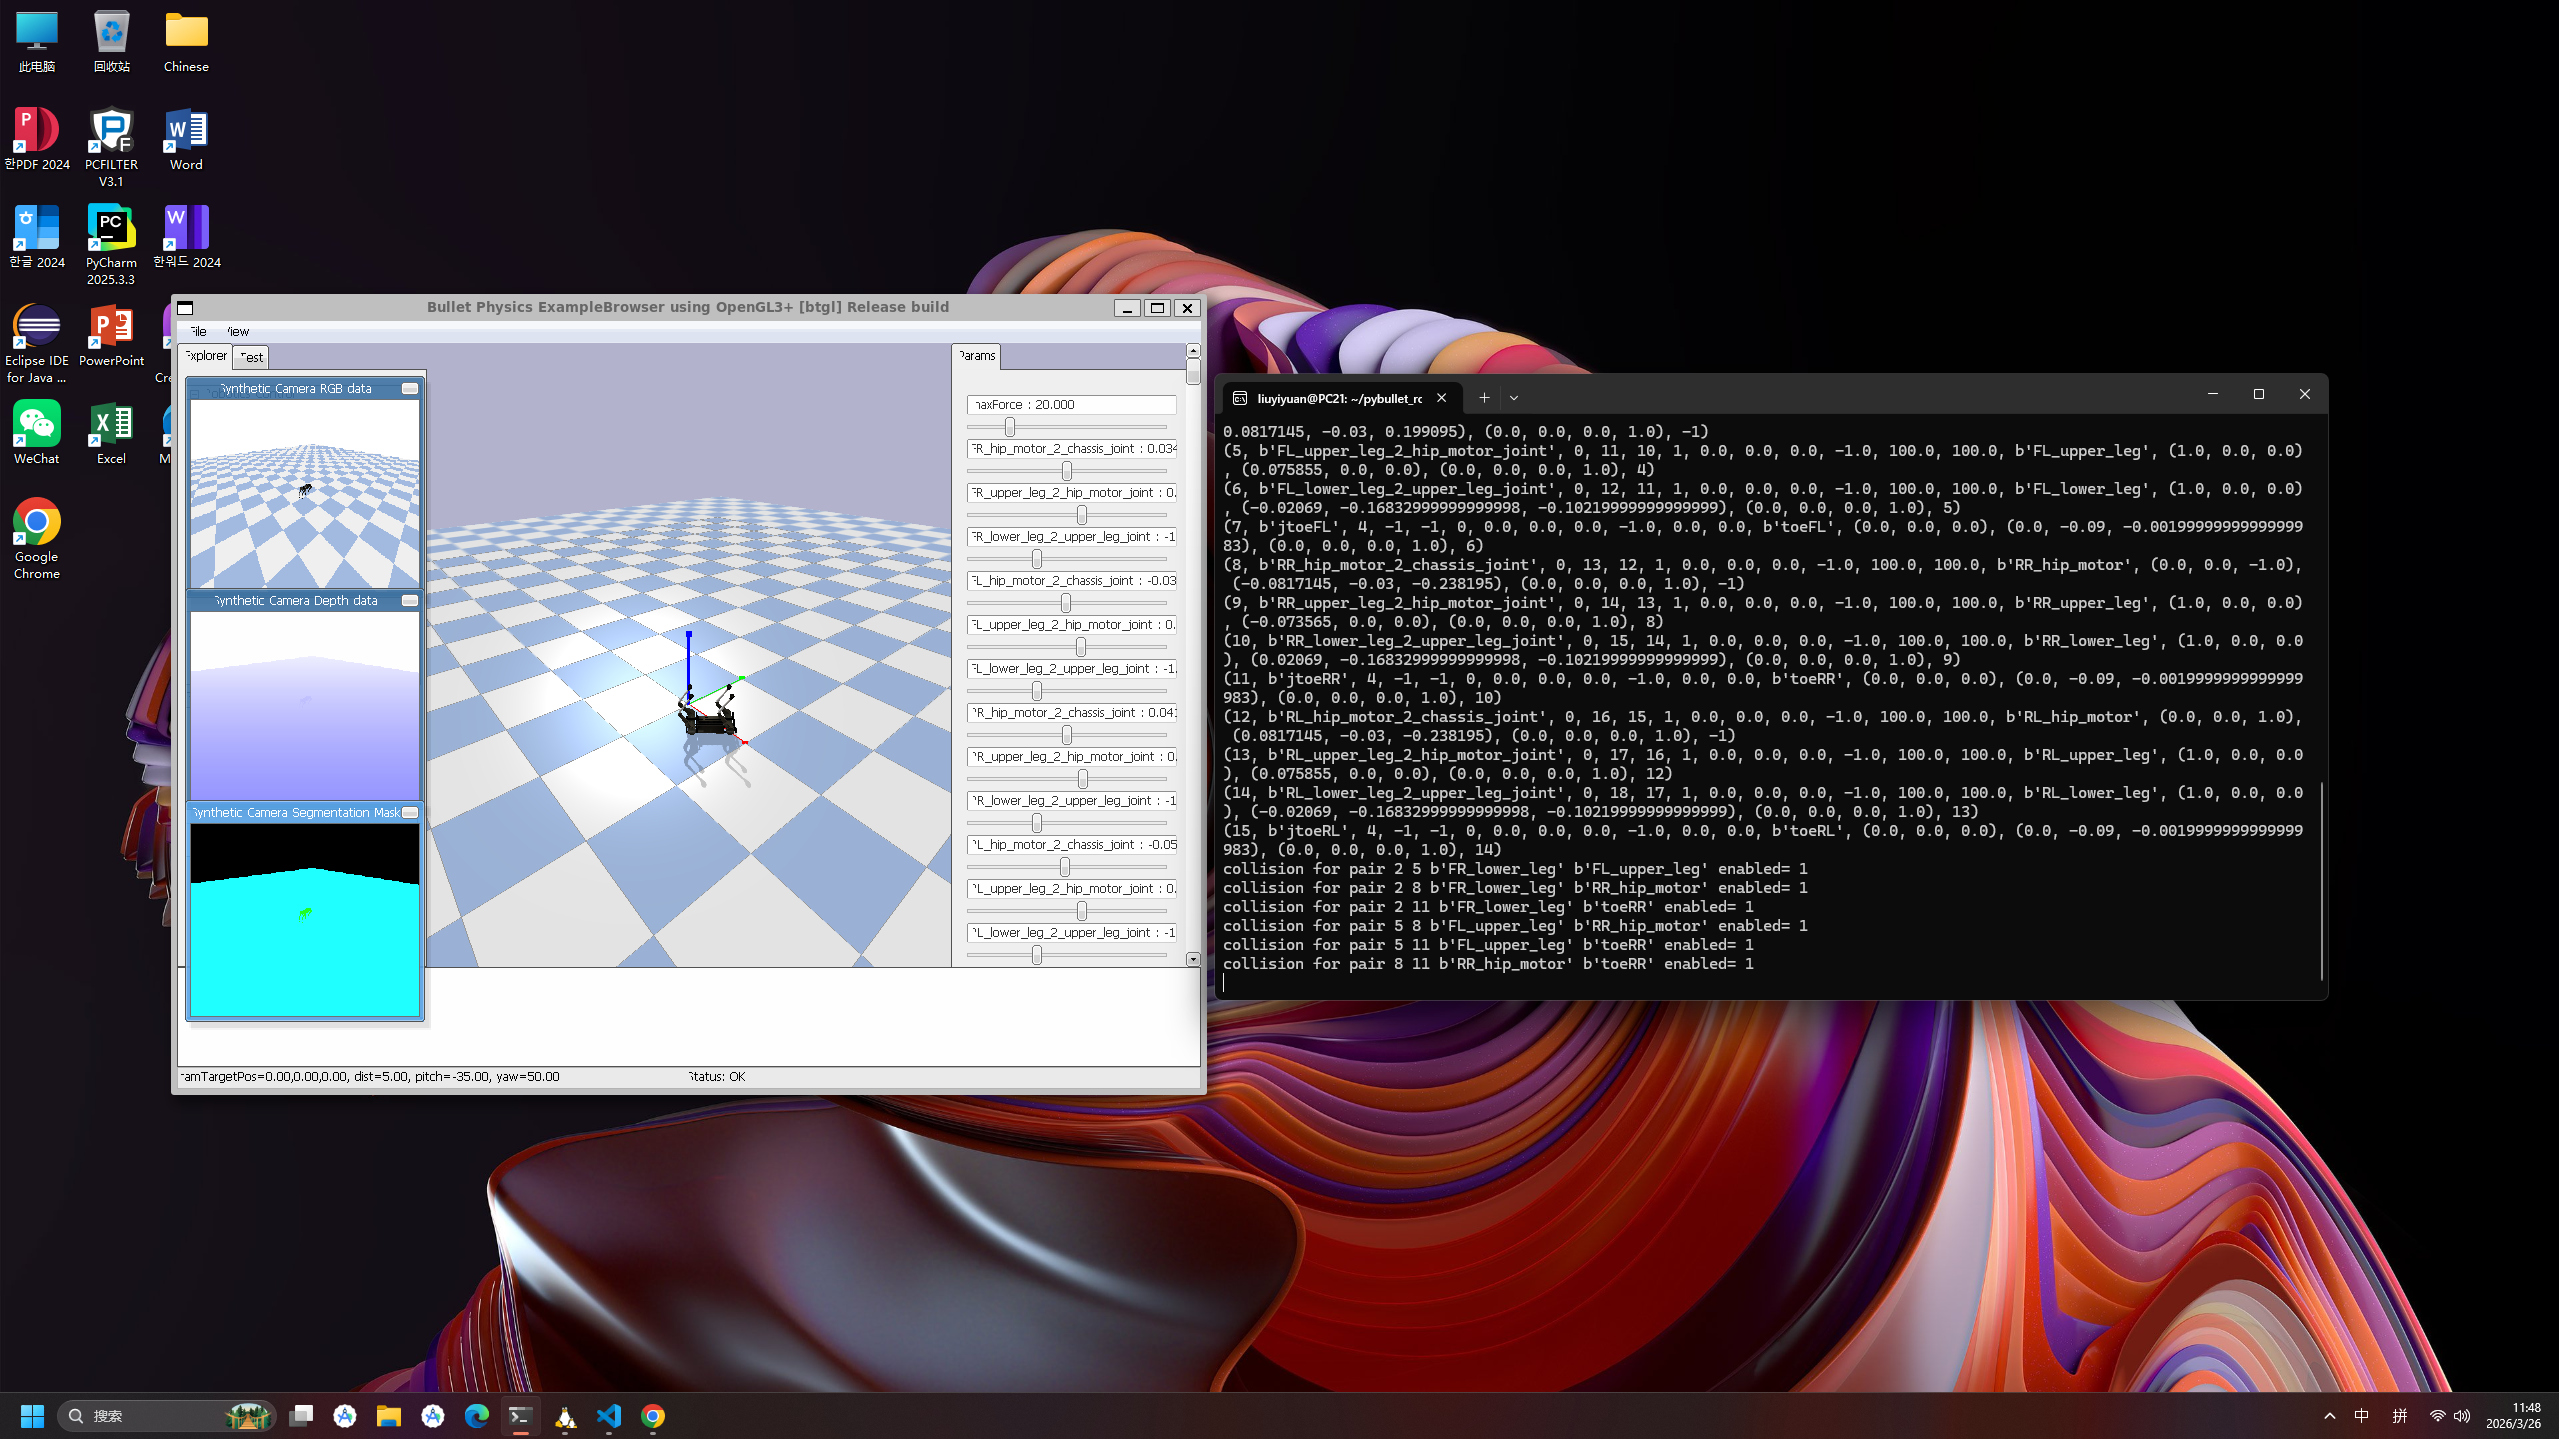The image size is (2559, 1439).
Task: Launch PCFILTER V3.1 desktop shortcut
Action: click(x=111, y=148)
